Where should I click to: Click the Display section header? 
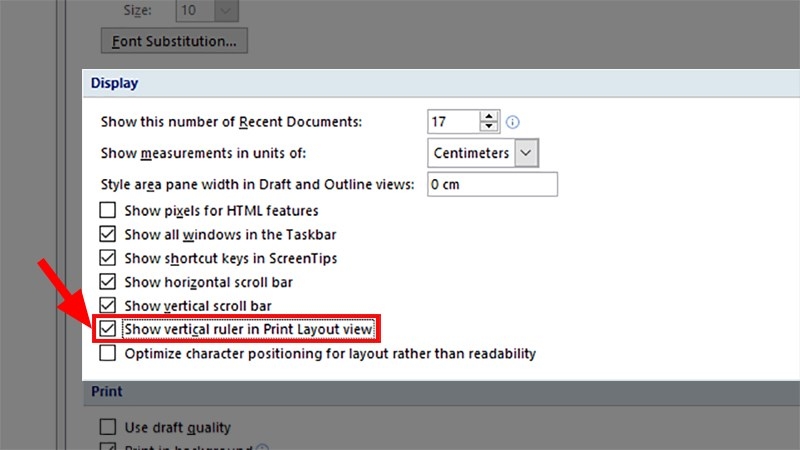tap(115, 83)
